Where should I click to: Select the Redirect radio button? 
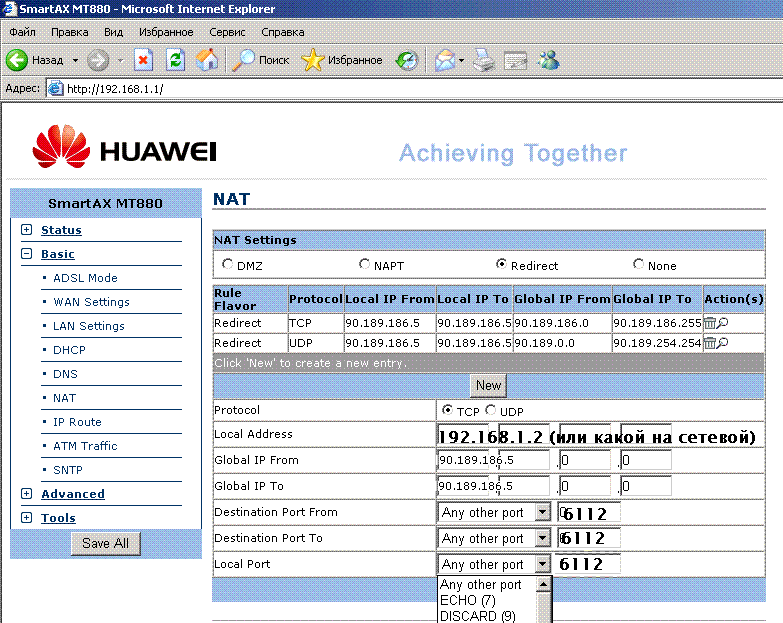[501, 264]
